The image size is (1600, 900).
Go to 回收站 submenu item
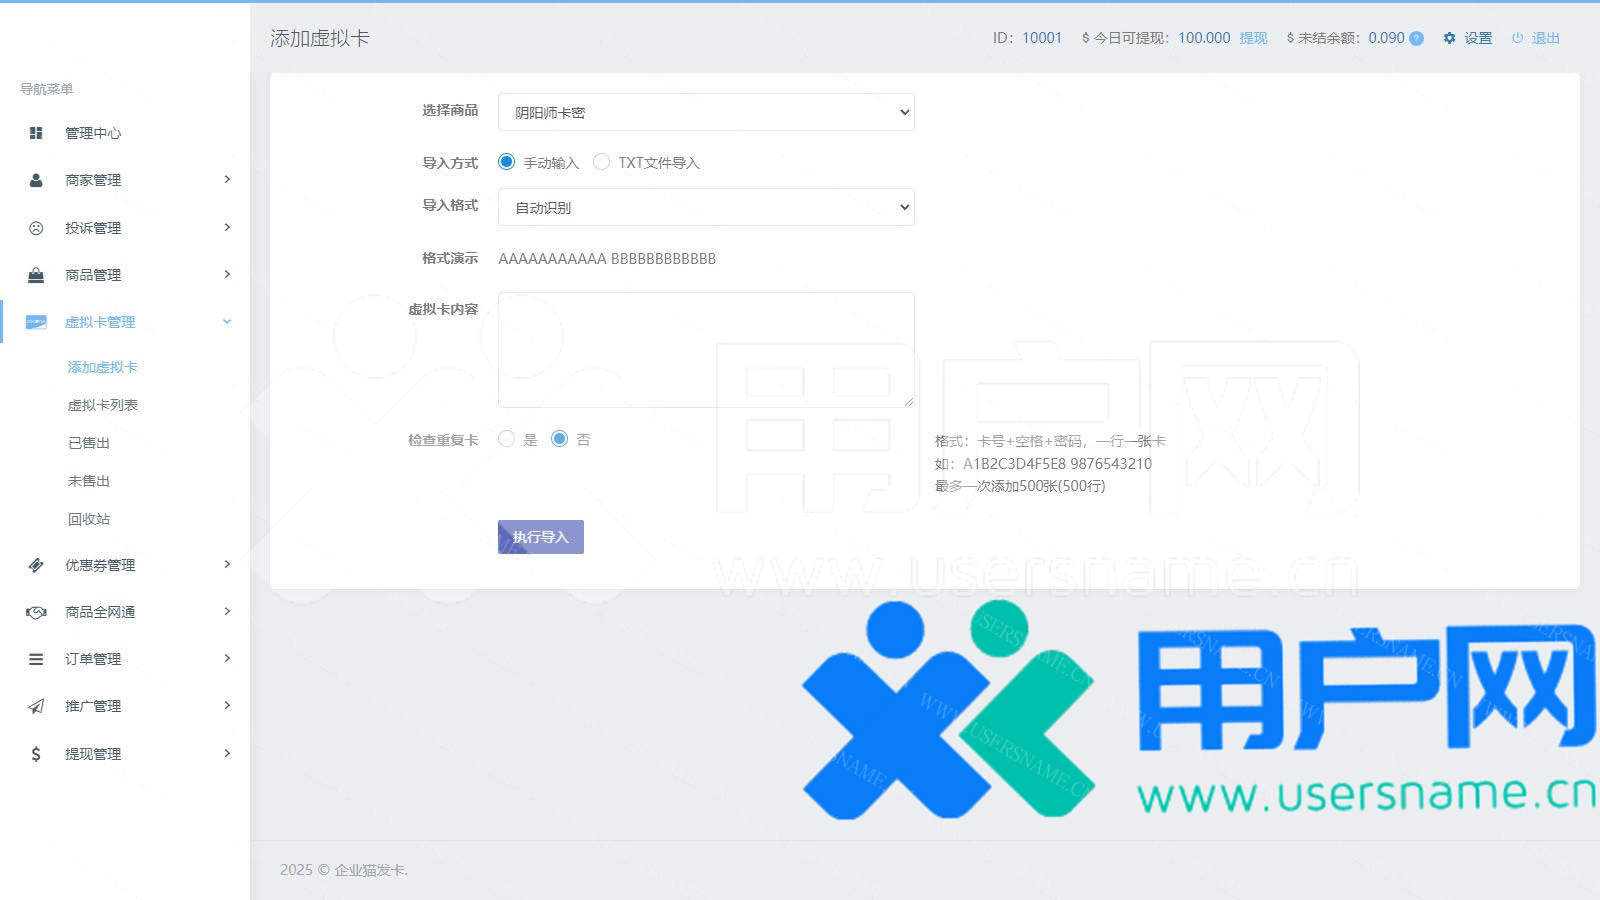[89, 519]
